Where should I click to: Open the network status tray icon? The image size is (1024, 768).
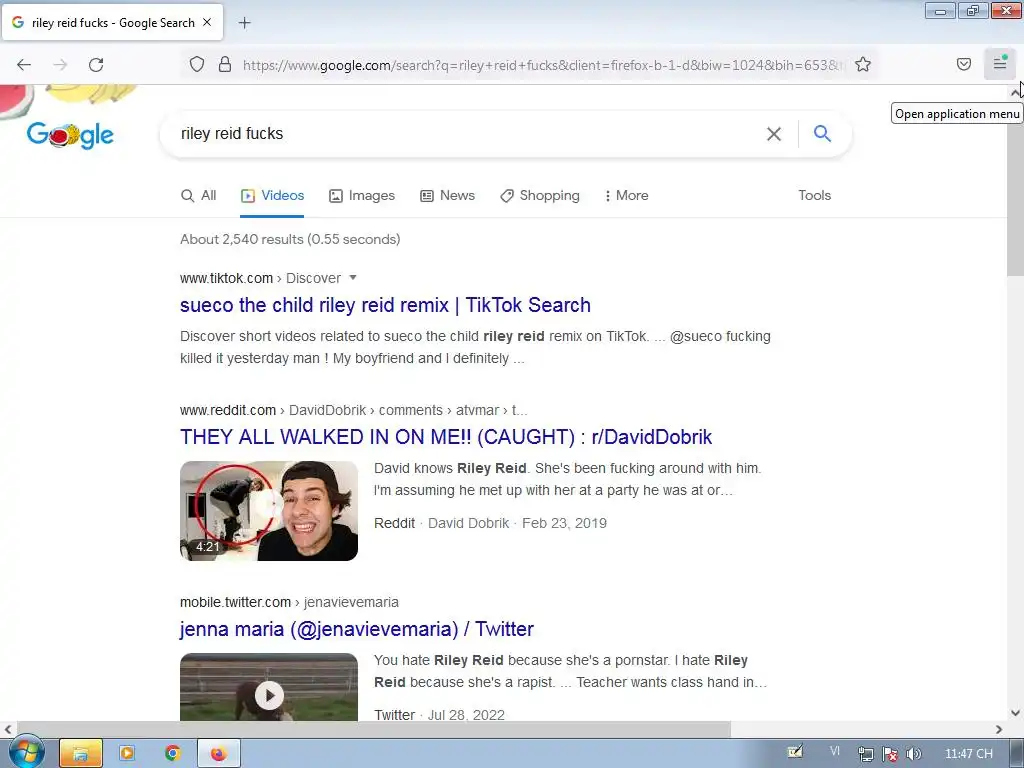(866, 754)
